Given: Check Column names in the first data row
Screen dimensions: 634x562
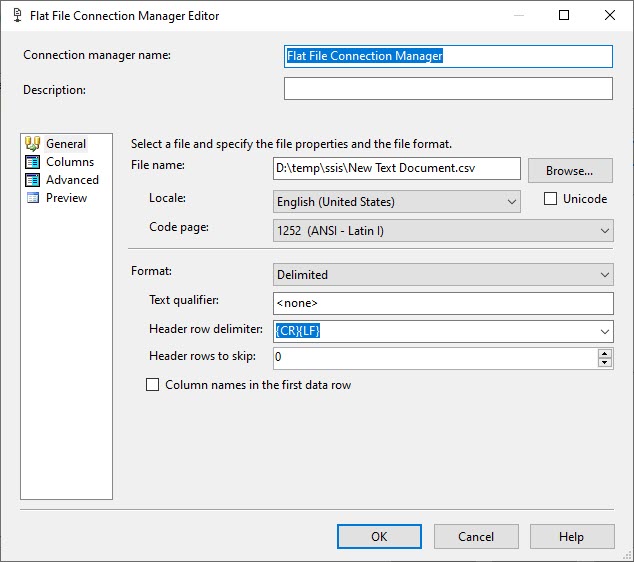Looking at the screenshot, I should 153,385.
